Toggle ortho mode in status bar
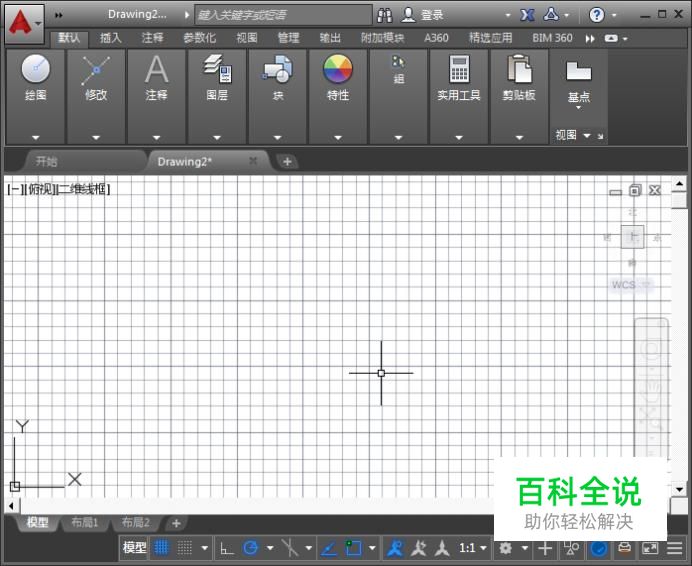Image resolution: width=692 pixels, height=566 pixels. click(227, 548)
